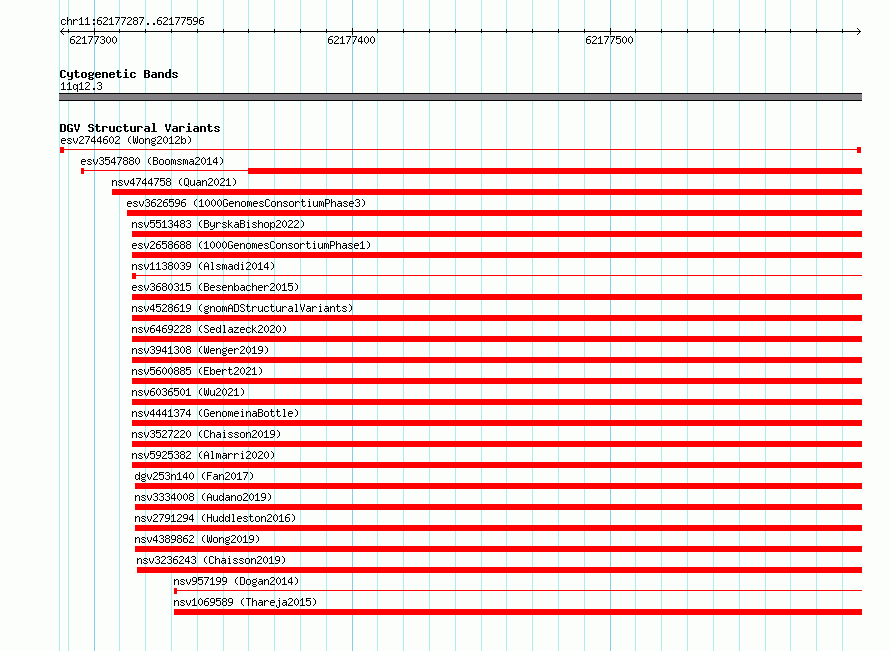Click the nsv6469228 (Sedlazeck2020) label
890x651 pixels.
(209, 329)
